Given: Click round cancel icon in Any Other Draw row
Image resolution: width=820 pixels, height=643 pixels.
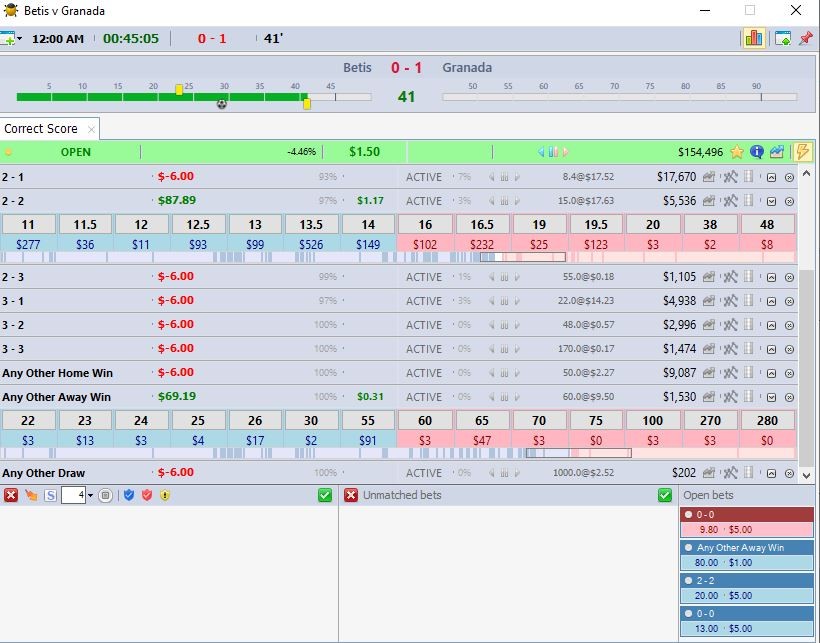Looking at the screenshot, I should (x=790, y=474).
